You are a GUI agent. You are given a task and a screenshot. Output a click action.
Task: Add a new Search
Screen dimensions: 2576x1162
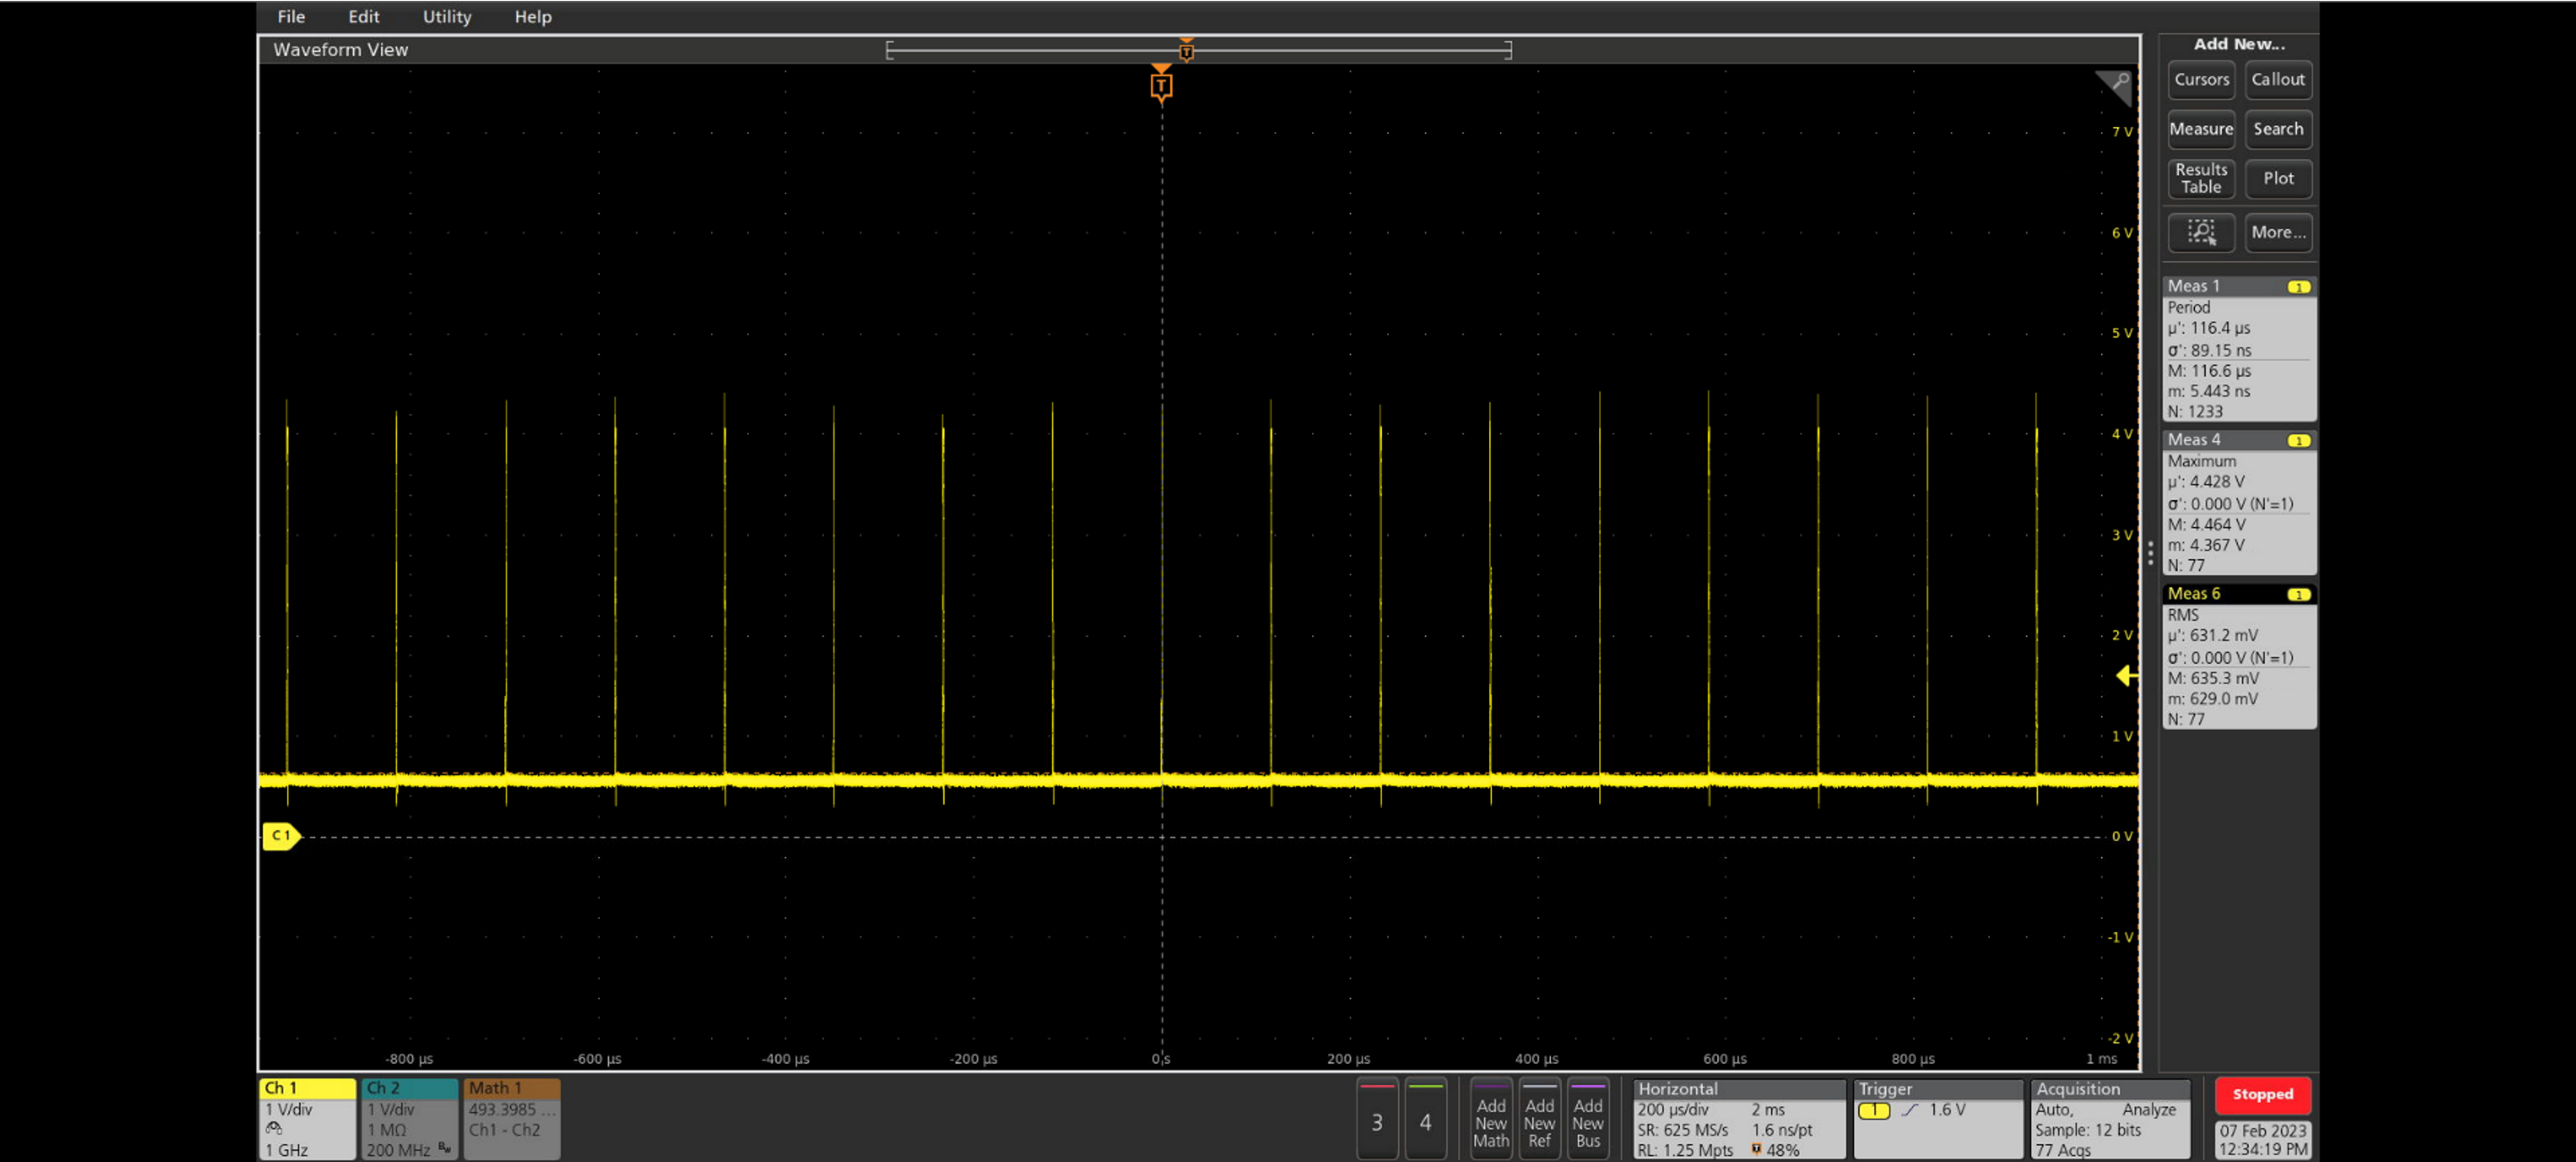point(2278,129)
